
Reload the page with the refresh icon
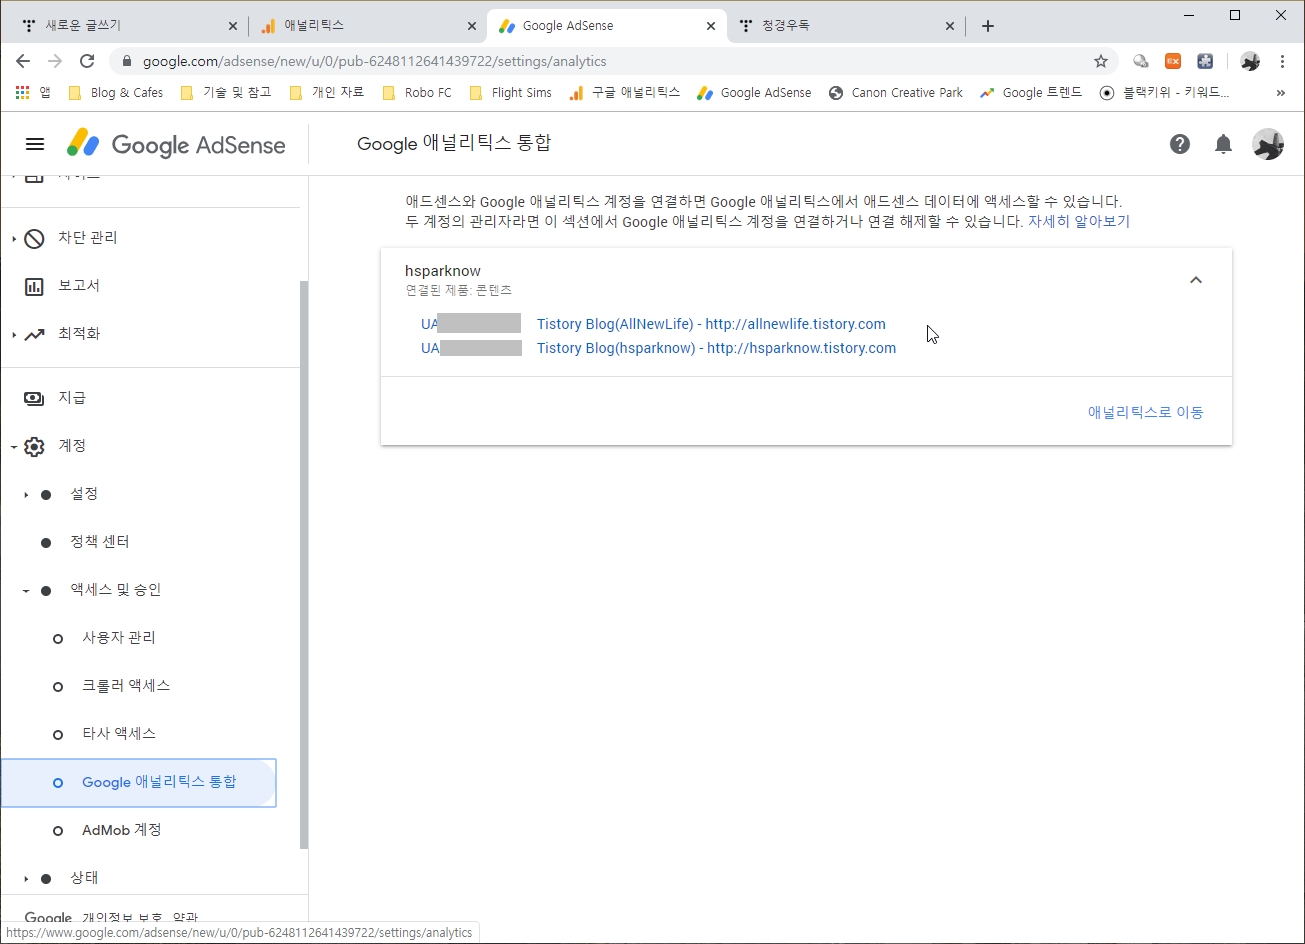coord(87,61)
